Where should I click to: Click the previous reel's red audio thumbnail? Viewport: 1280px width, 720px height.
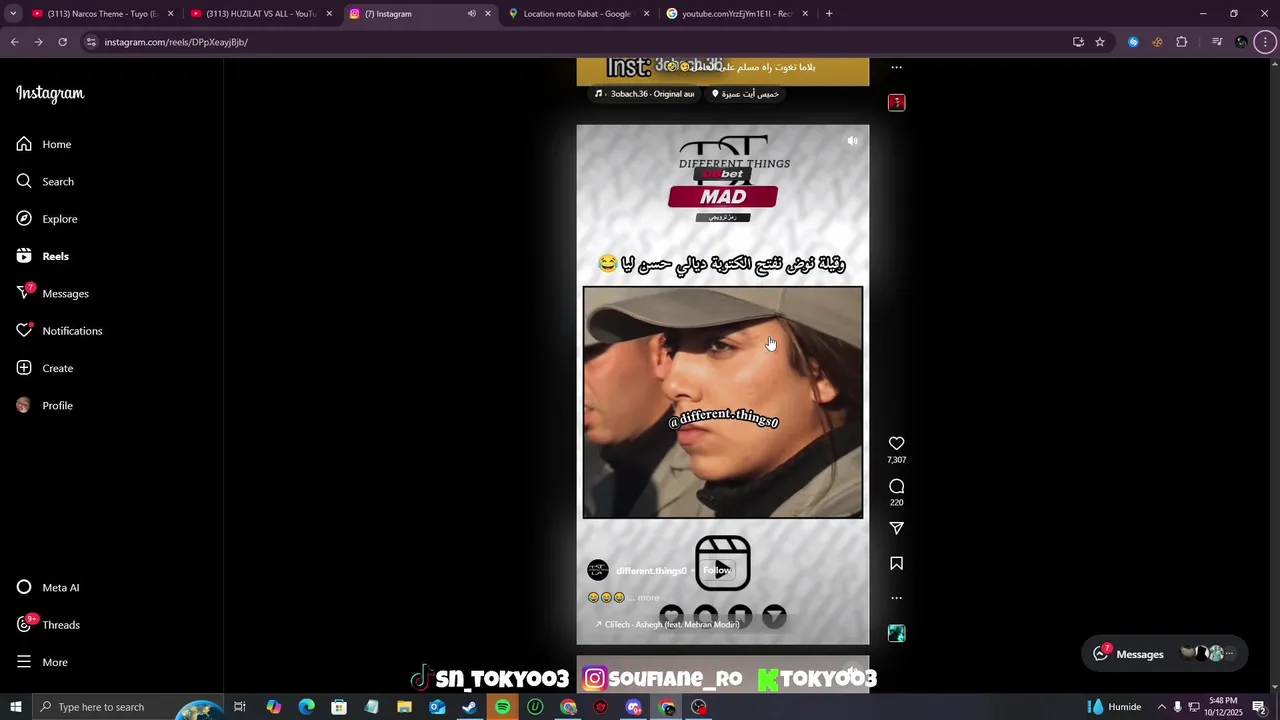[x=896, y=102]
